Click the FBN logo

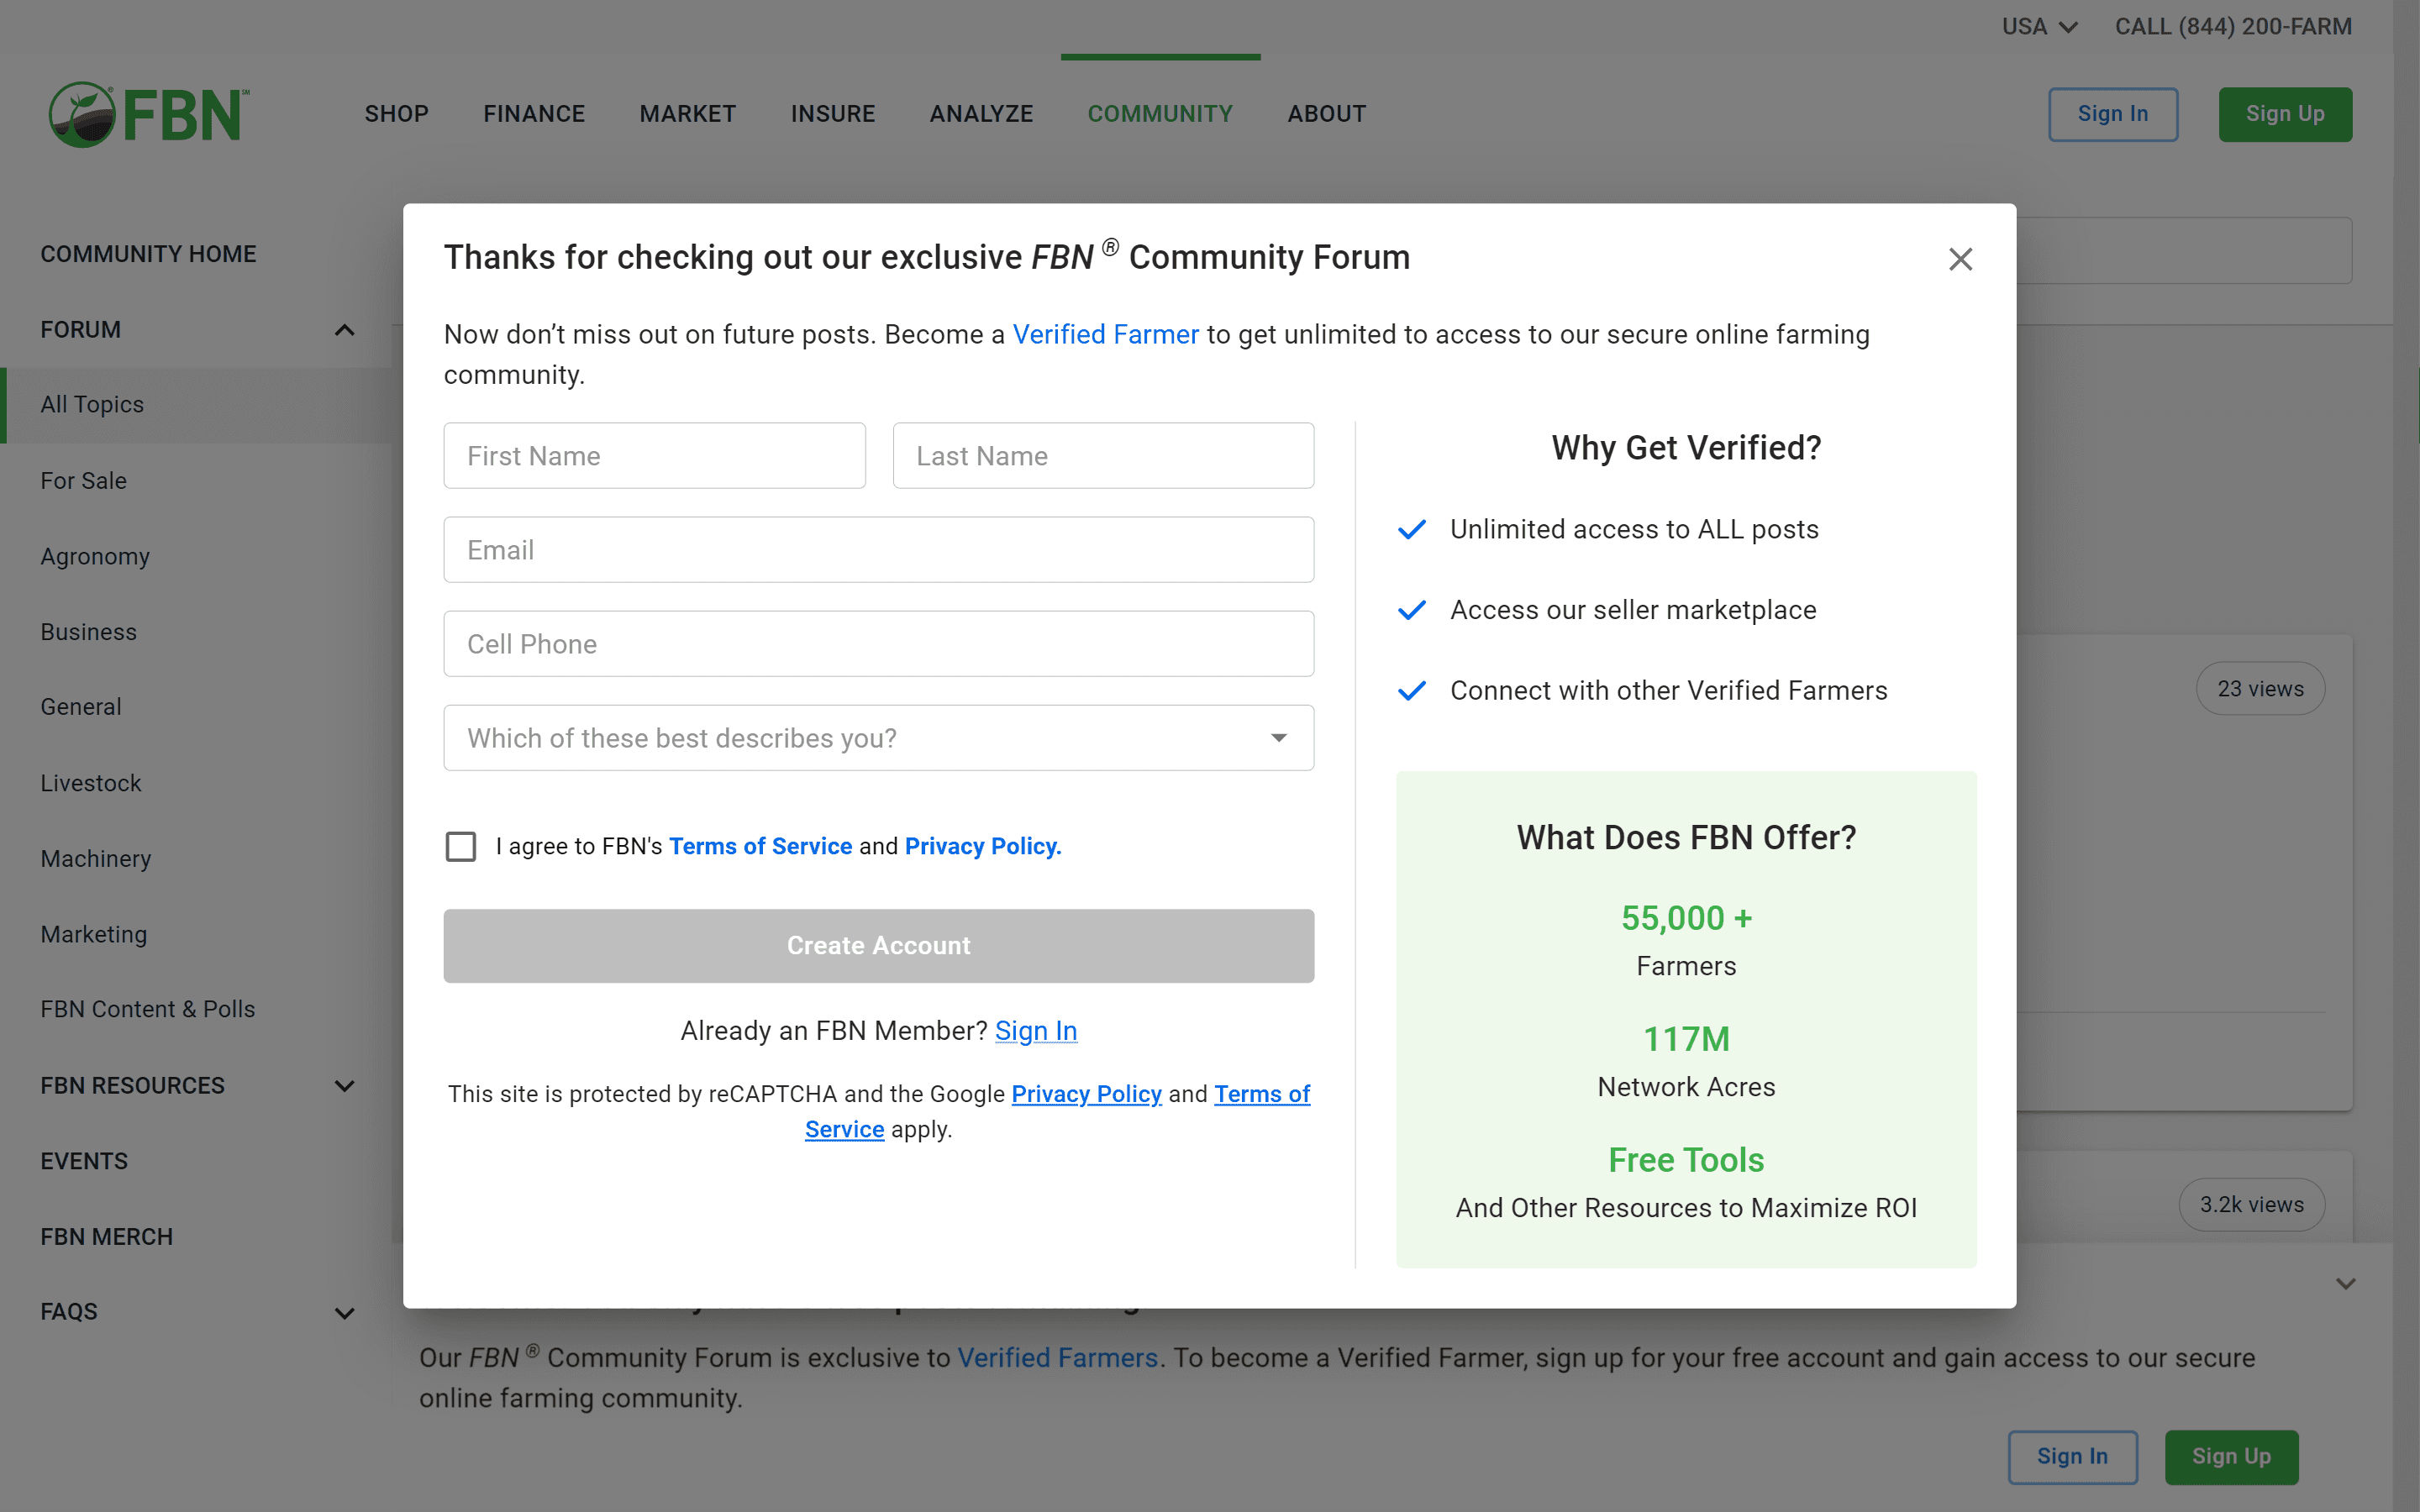coord(149,114)
